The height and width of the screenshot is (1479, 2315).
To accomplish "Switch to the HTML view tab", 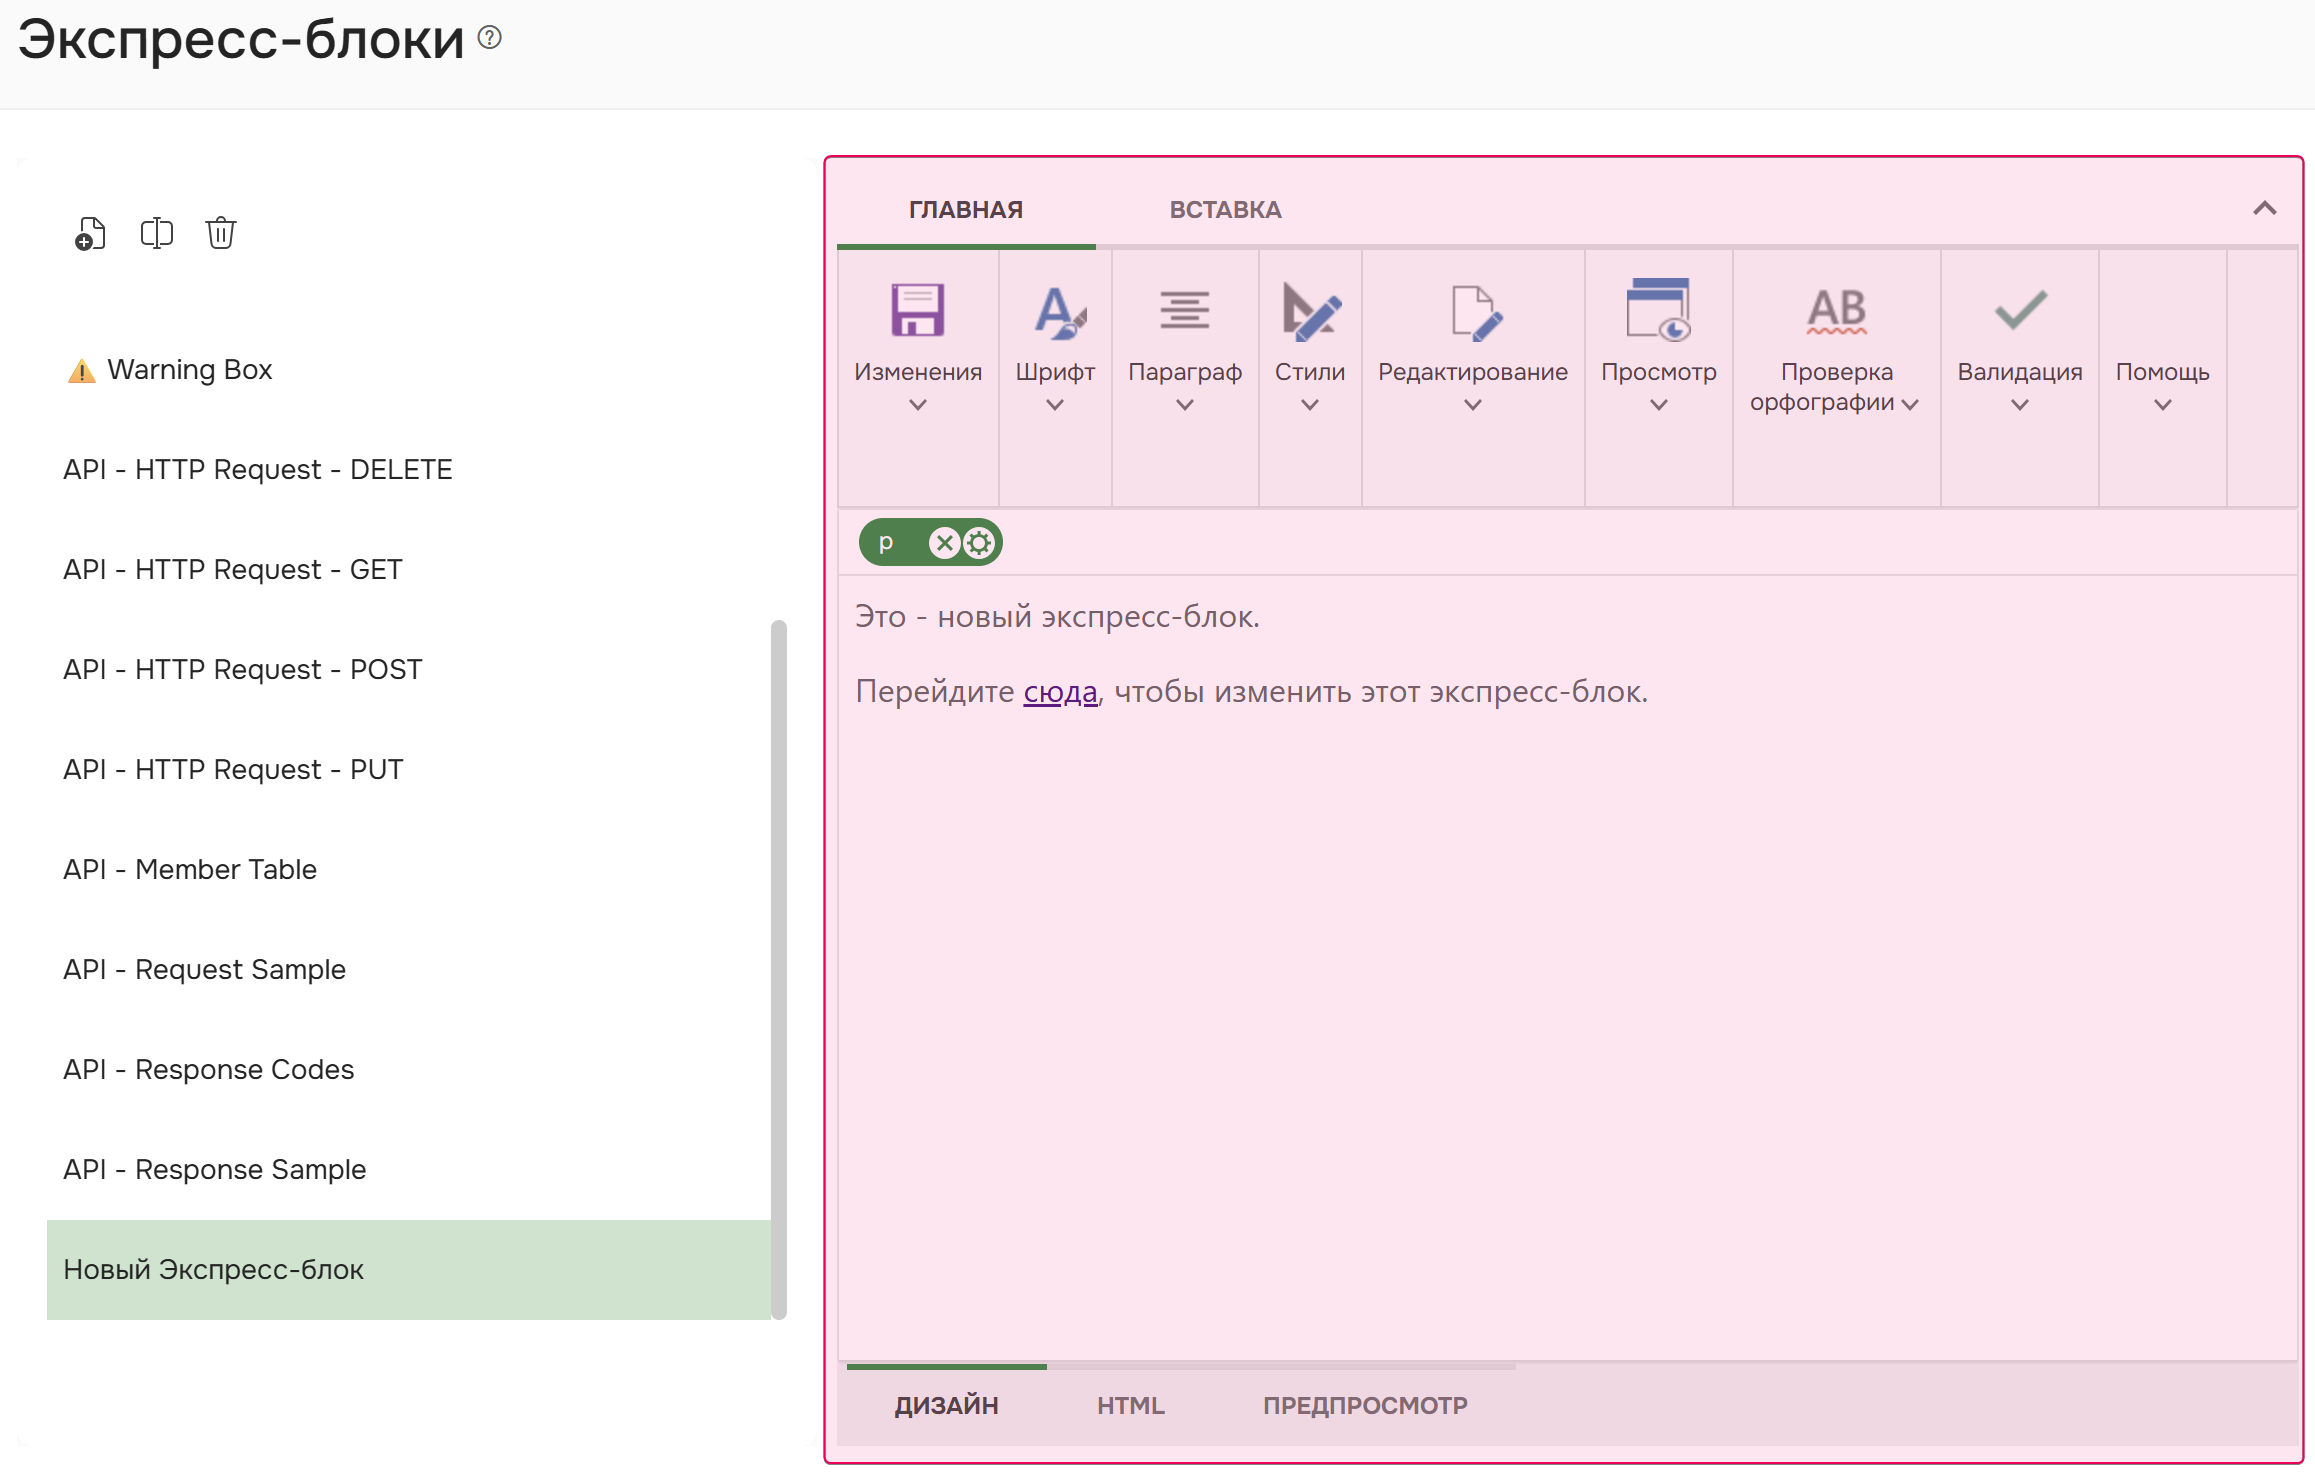I will tap(1130, 1405).
